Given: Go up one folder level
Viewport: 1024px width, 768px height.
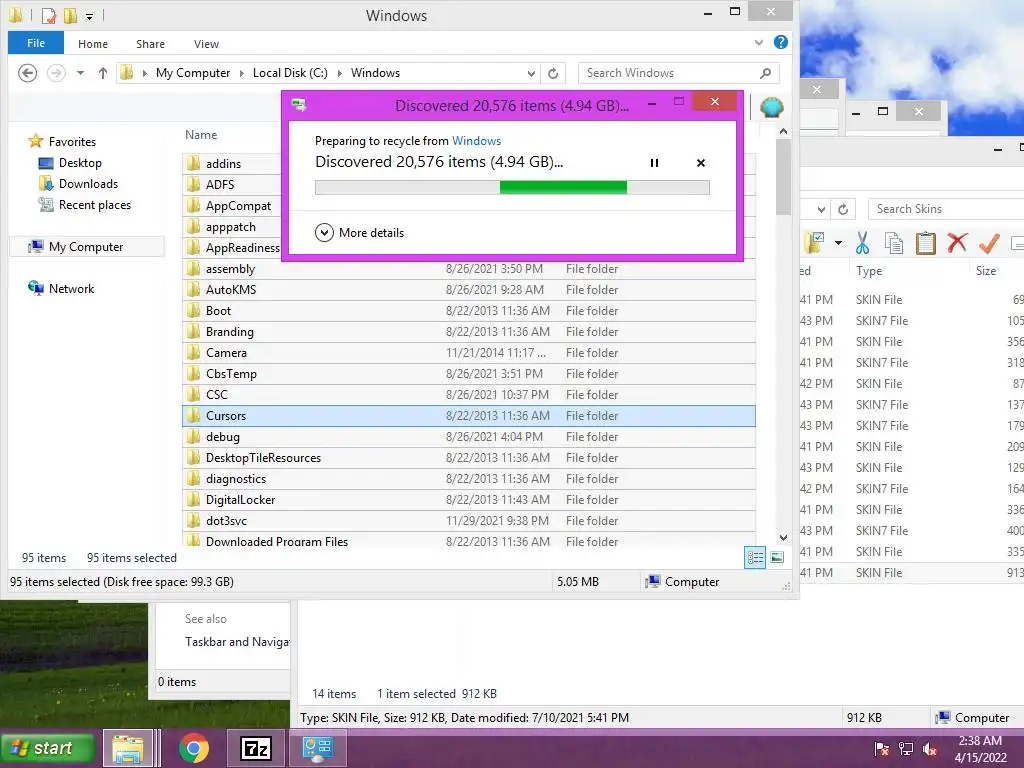Looking at the screenshot, I should 103,73.
